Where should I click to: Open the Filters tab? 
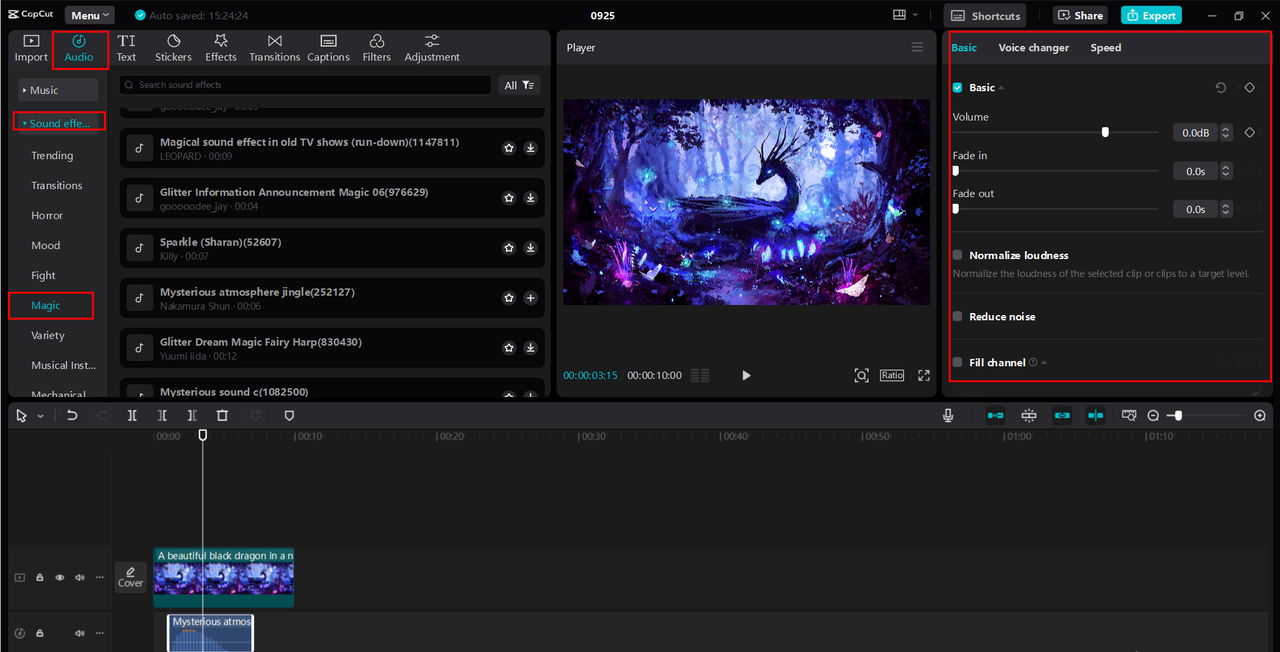pos(377,48)
